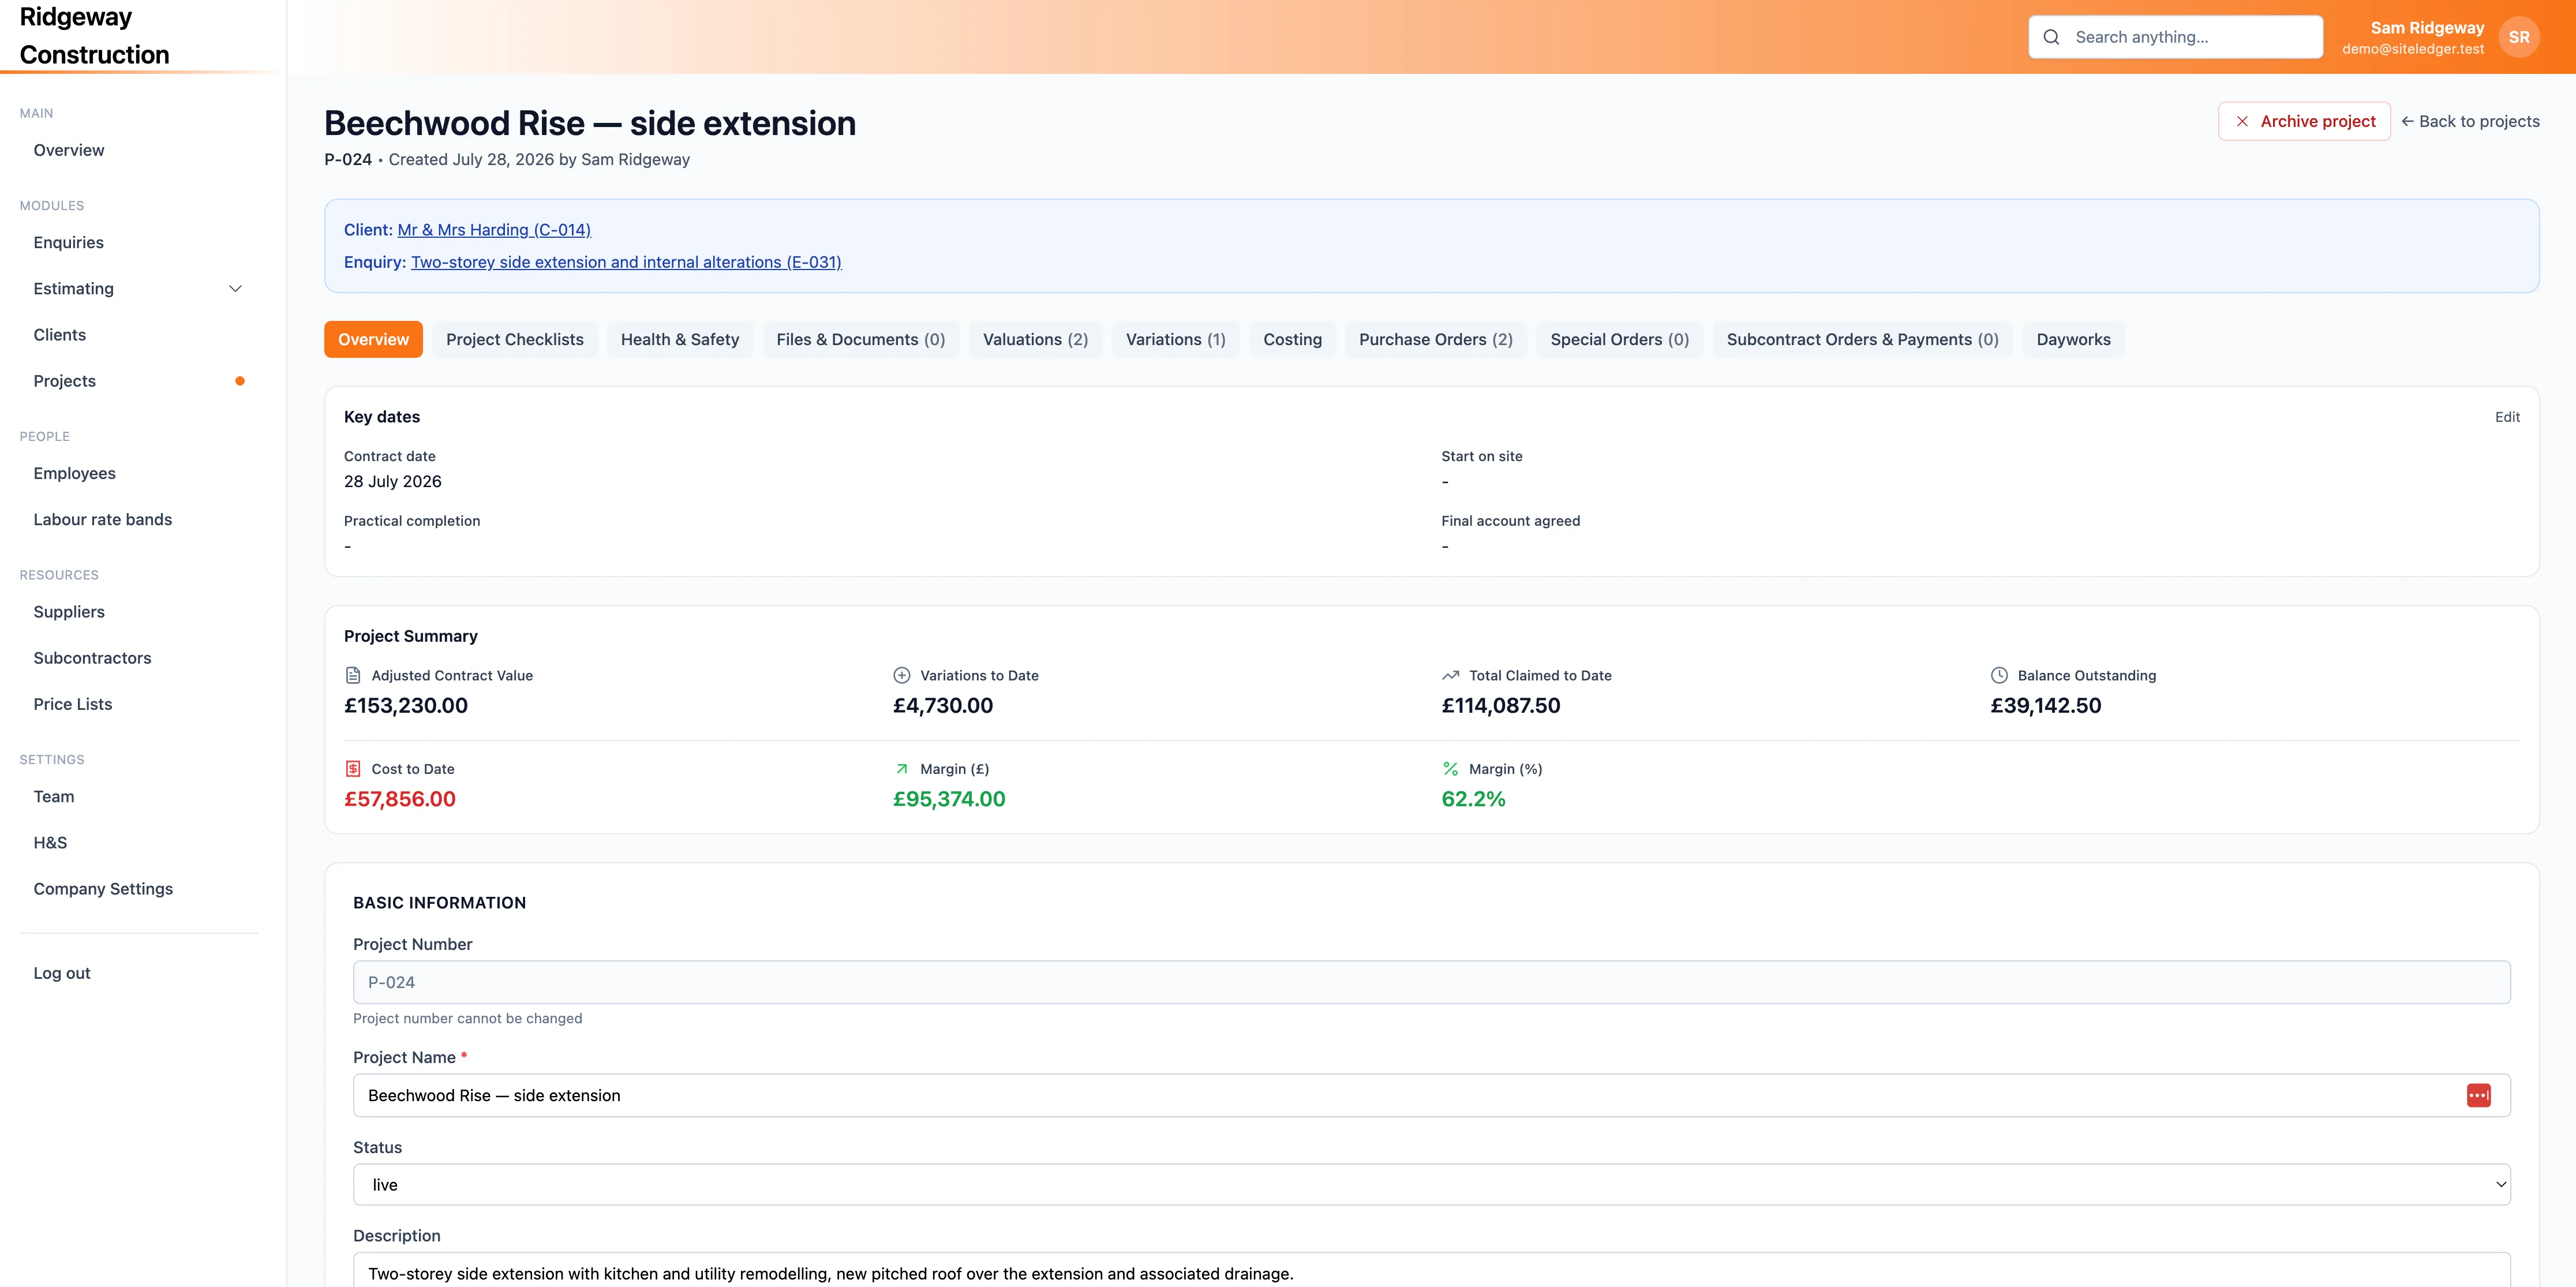Click the Variations to Date plus-circle icon
The image size is (2576, 1287).
(x=901, y=675)
